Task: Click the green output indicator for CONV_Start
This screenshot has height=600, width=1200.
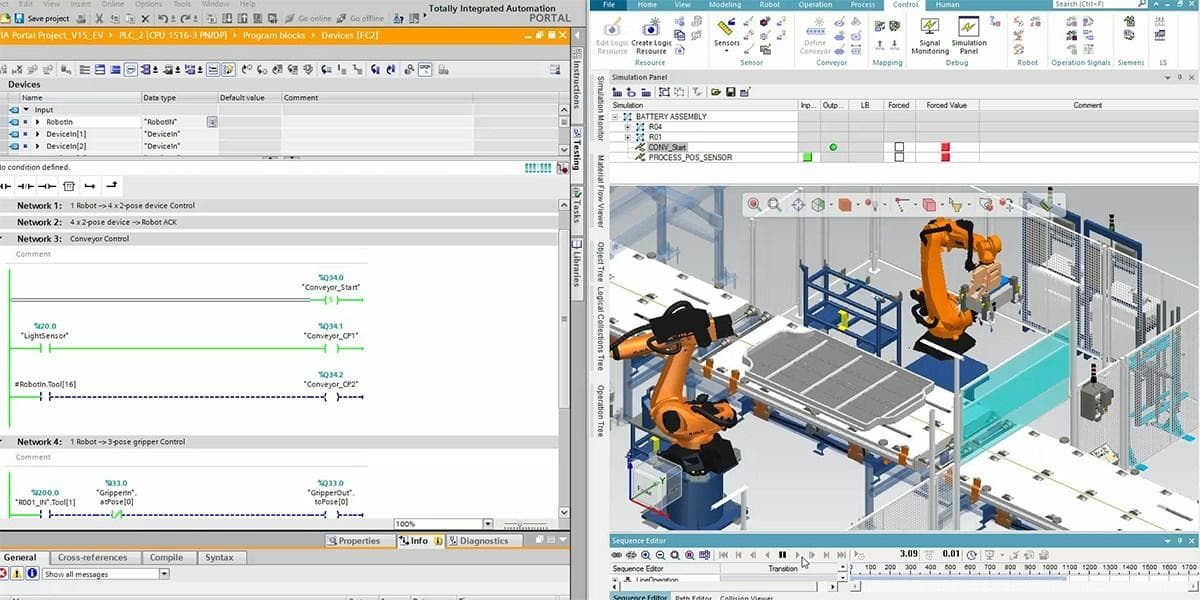Action: coord(833,147)
